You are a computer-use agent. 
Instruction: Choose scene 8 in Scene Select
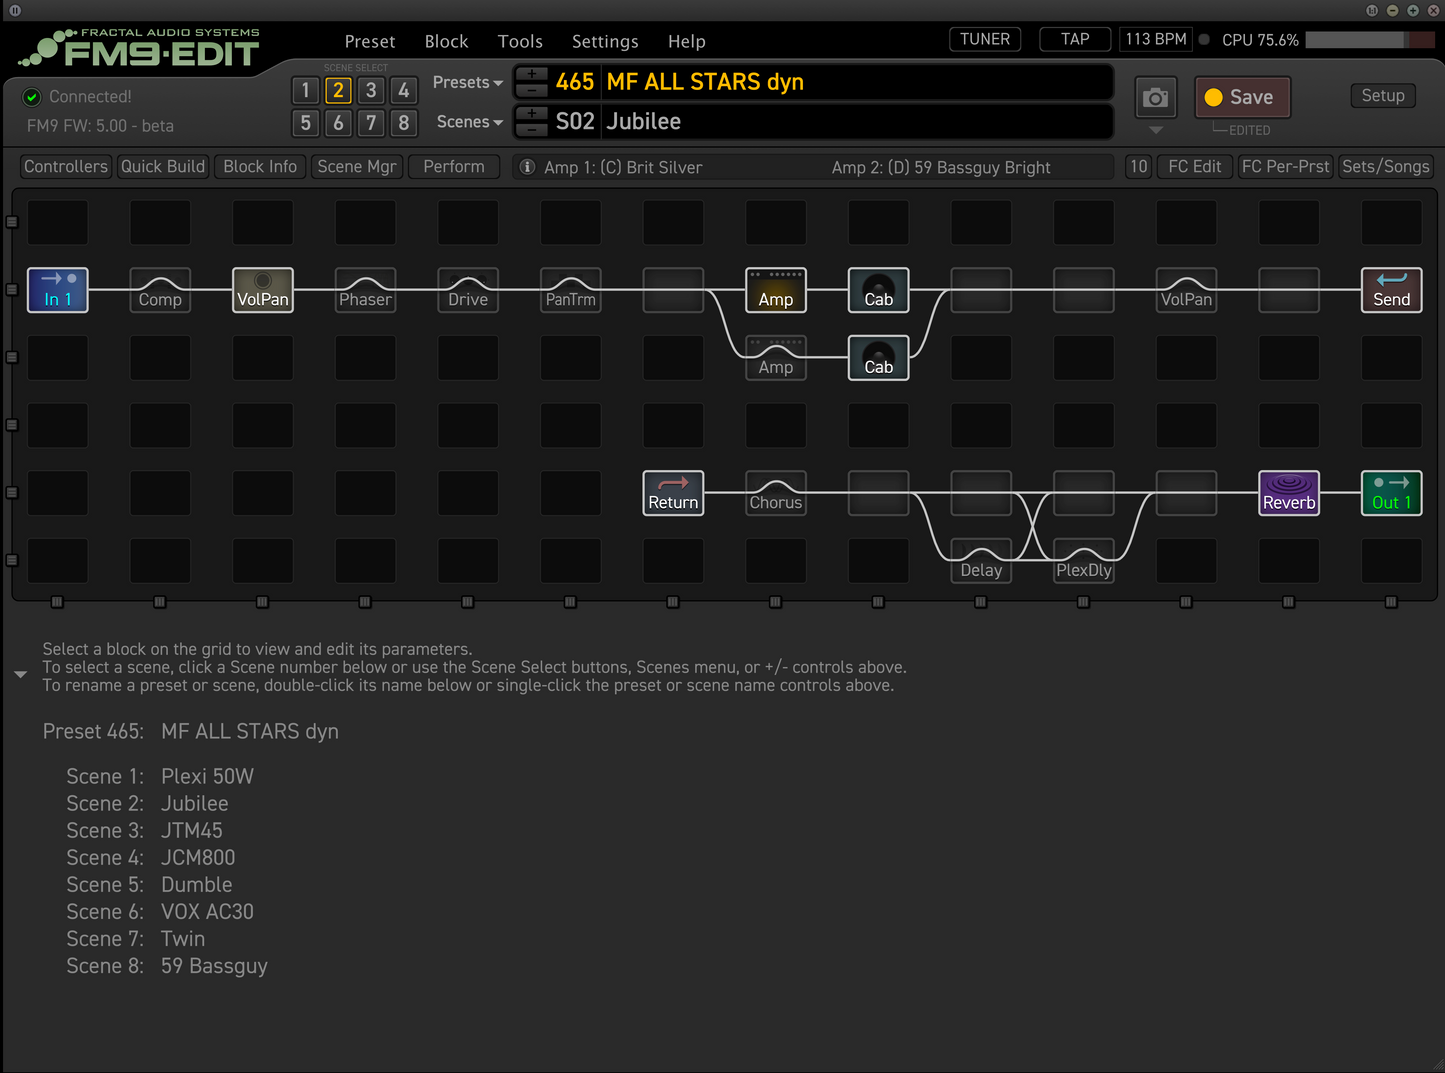pos(404,123)
